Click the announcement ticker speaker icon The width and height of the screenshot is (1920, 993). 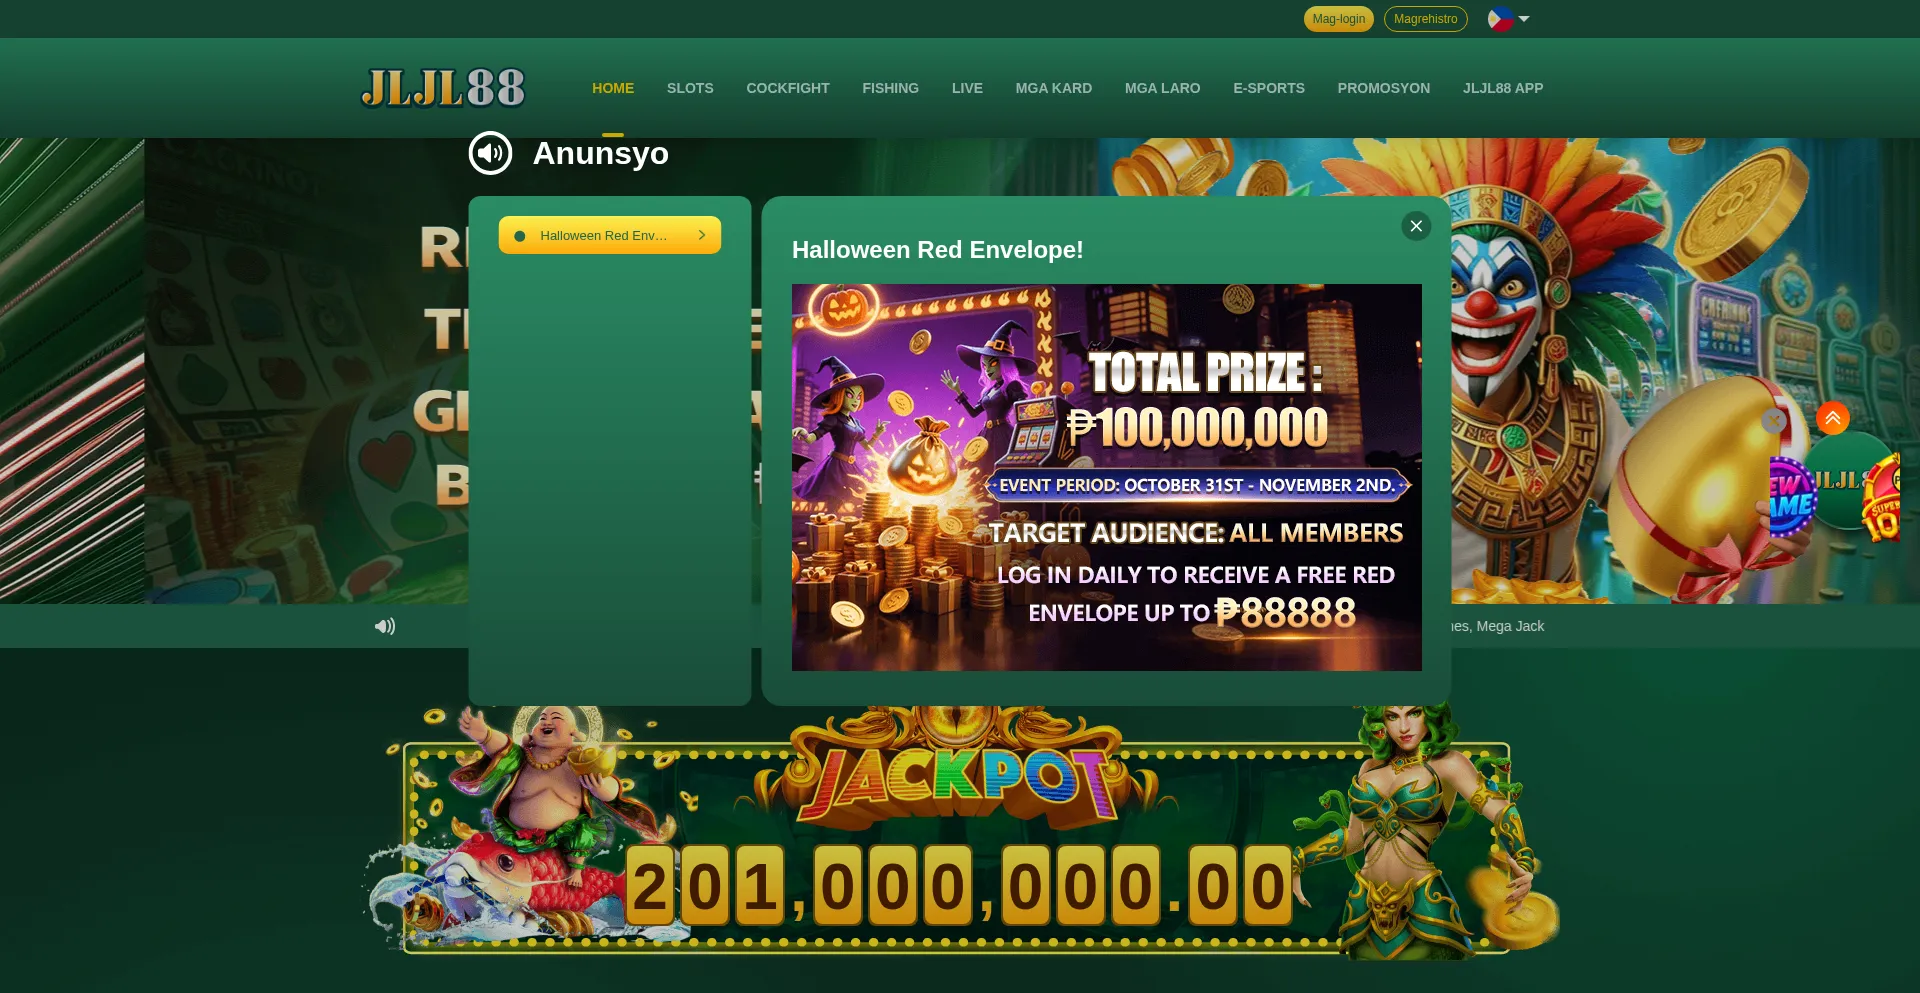coord(385,626)
